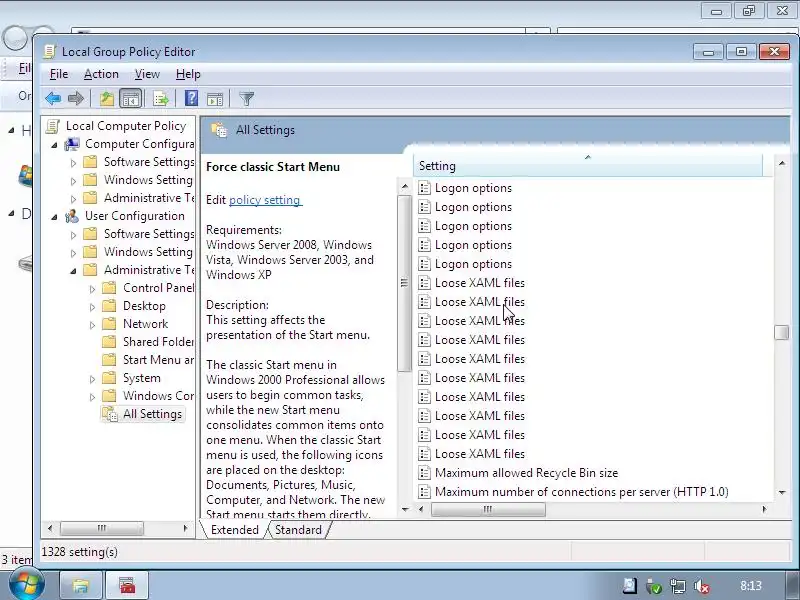800x600 pixels.
Task: Expand the Control Panel folder
Action: pyautogui.click(x=92, y=289)
